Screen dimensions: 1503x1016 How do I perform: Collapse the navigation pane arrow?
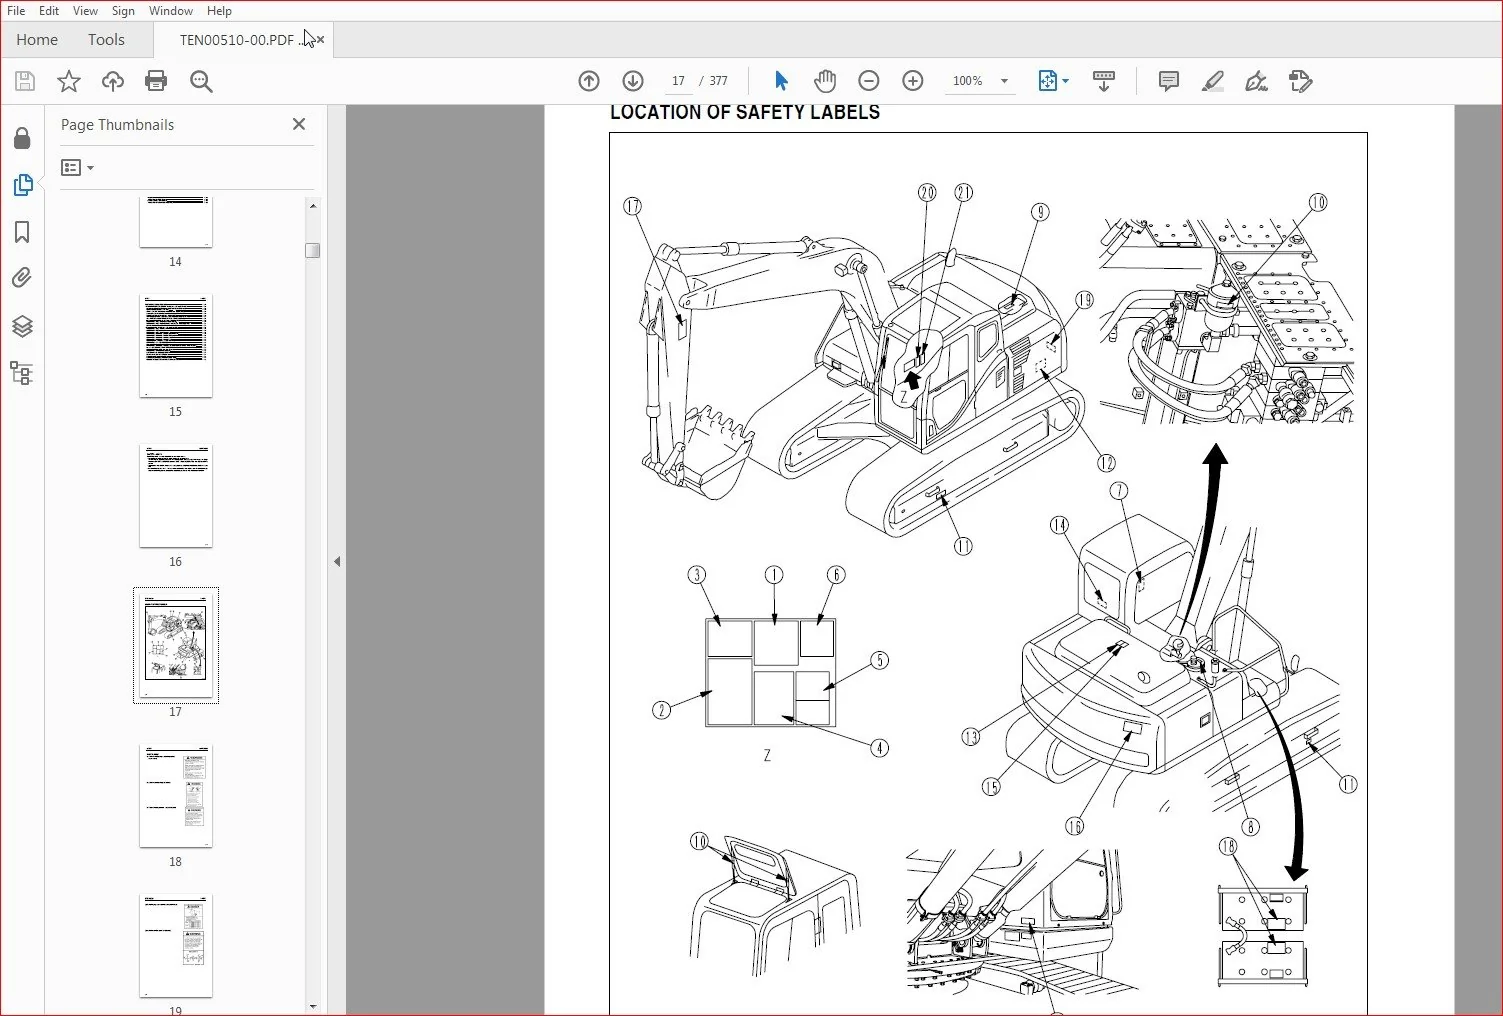click(x=337, y=562)
